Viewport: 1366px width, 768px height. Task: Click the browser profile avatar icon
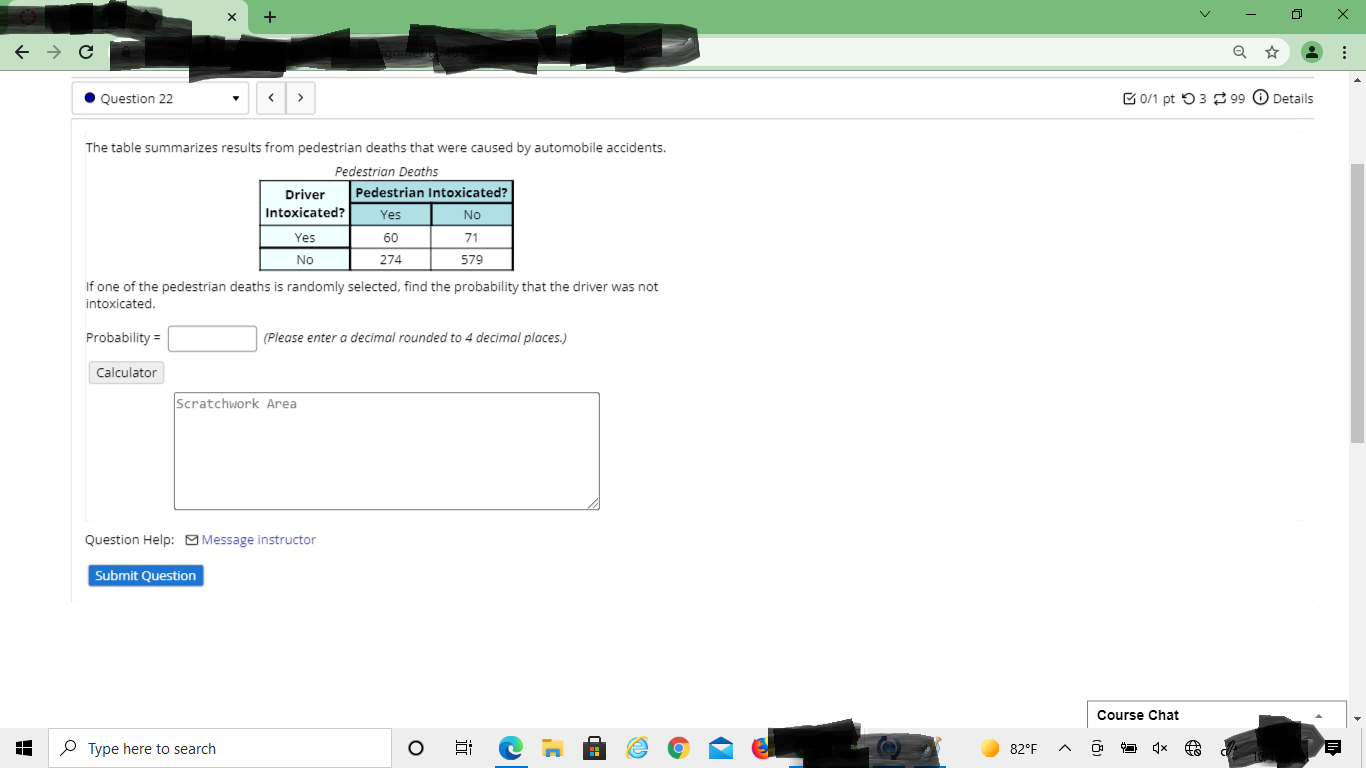pyautogui.click(x=1311, y=51)
